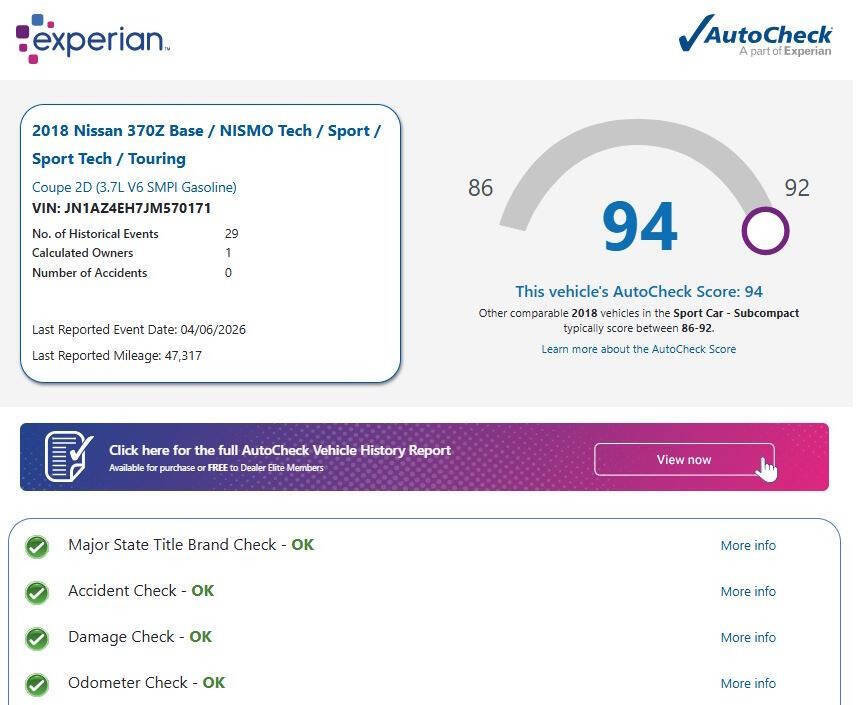Open More info for Major State Title Brand Check
Image resolution: width=861 pixels, height=705 pixels.
pyautogui.click(x=748, y=546)
